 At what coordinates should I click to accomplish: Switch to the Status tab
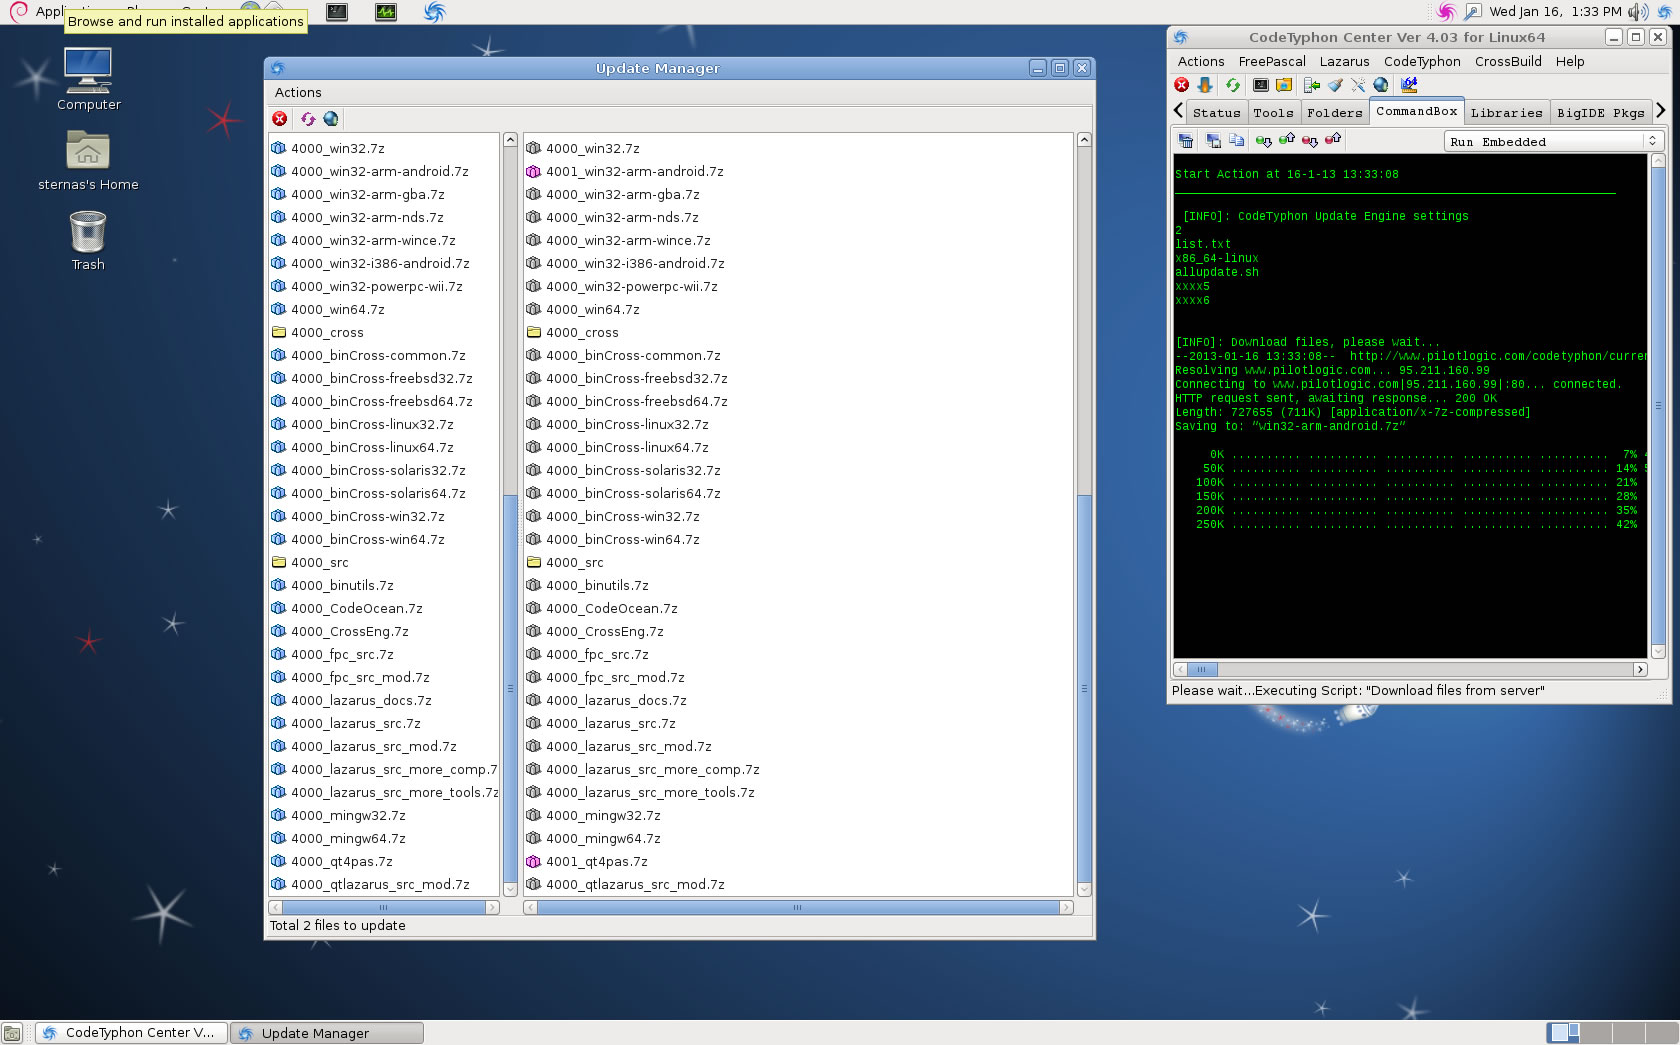coord(1216,113)
